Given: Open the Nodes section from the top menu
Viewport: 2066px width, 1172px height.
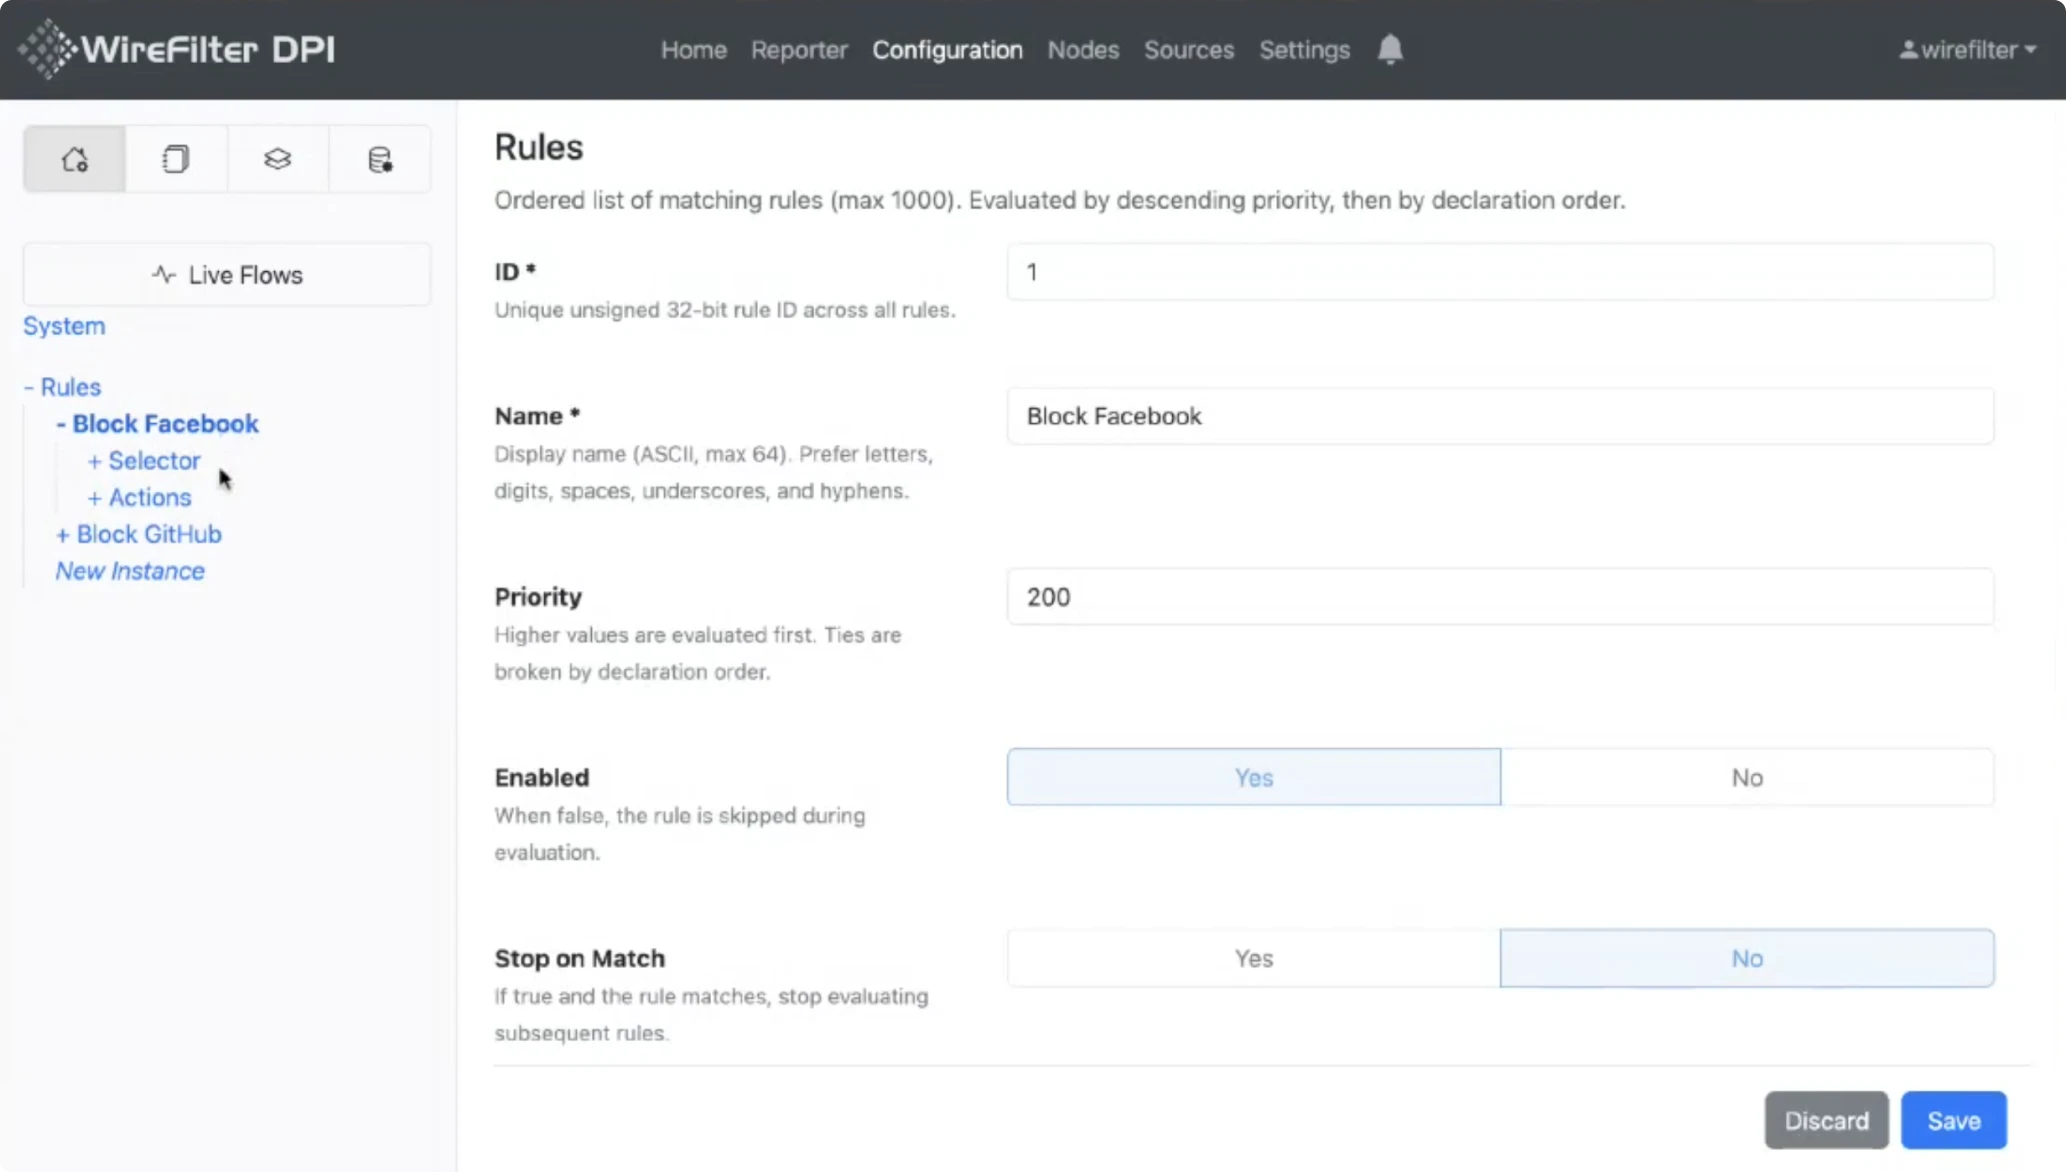Looking at the screenshot, I should coord(1082,49).
